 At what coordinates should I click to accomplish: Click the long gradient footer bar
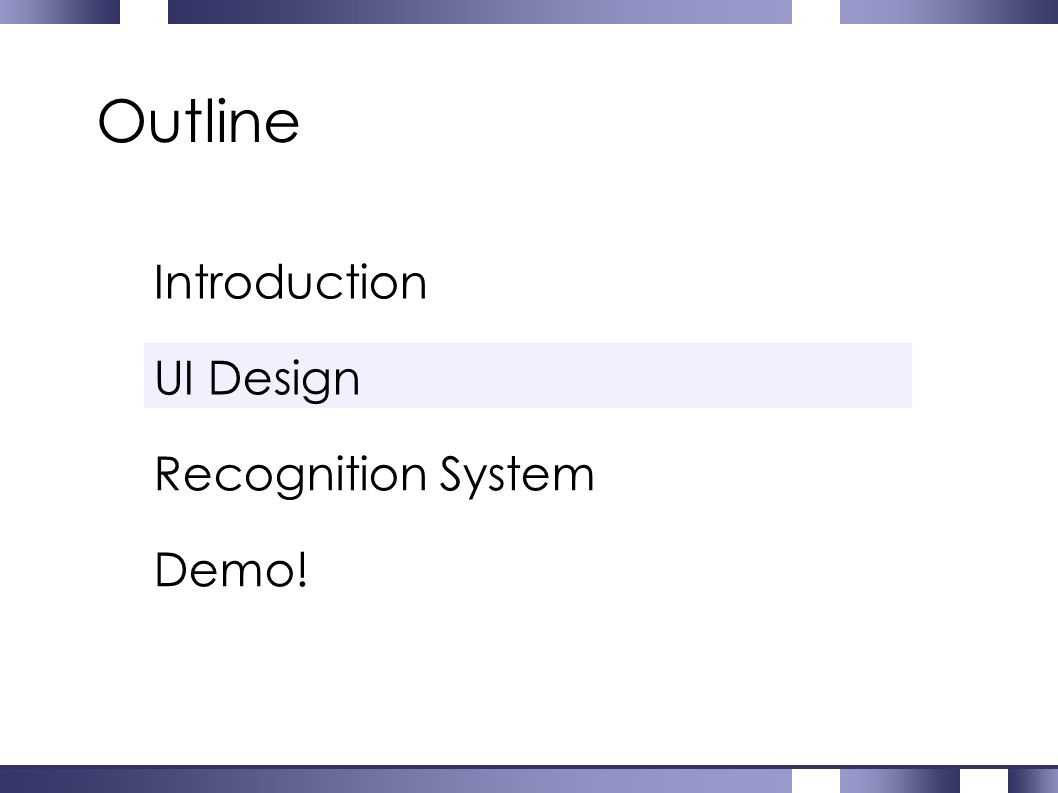pos(395,780)
